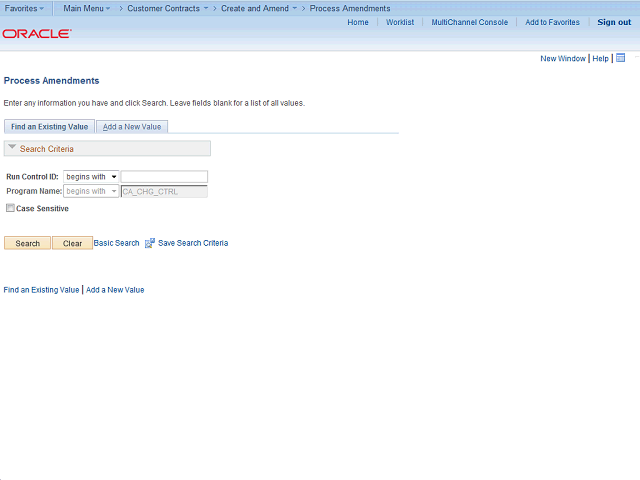The image size is (640, 480).
Task: Click the Process Amendments page heading
Action: 51,81
